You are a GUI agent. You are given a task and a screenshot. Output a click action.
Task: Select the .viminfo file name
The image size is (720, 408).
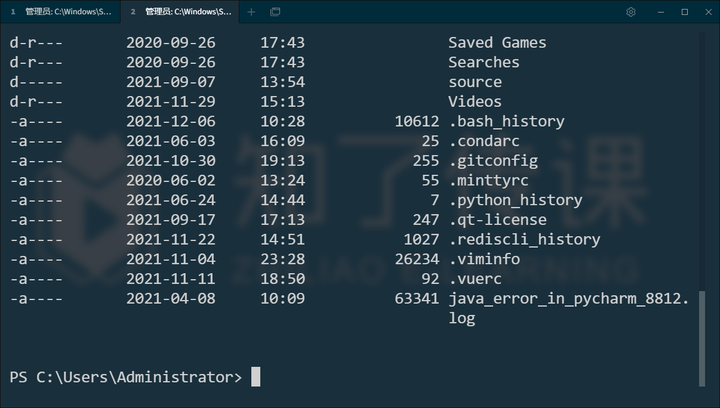(x=488, y=259)
